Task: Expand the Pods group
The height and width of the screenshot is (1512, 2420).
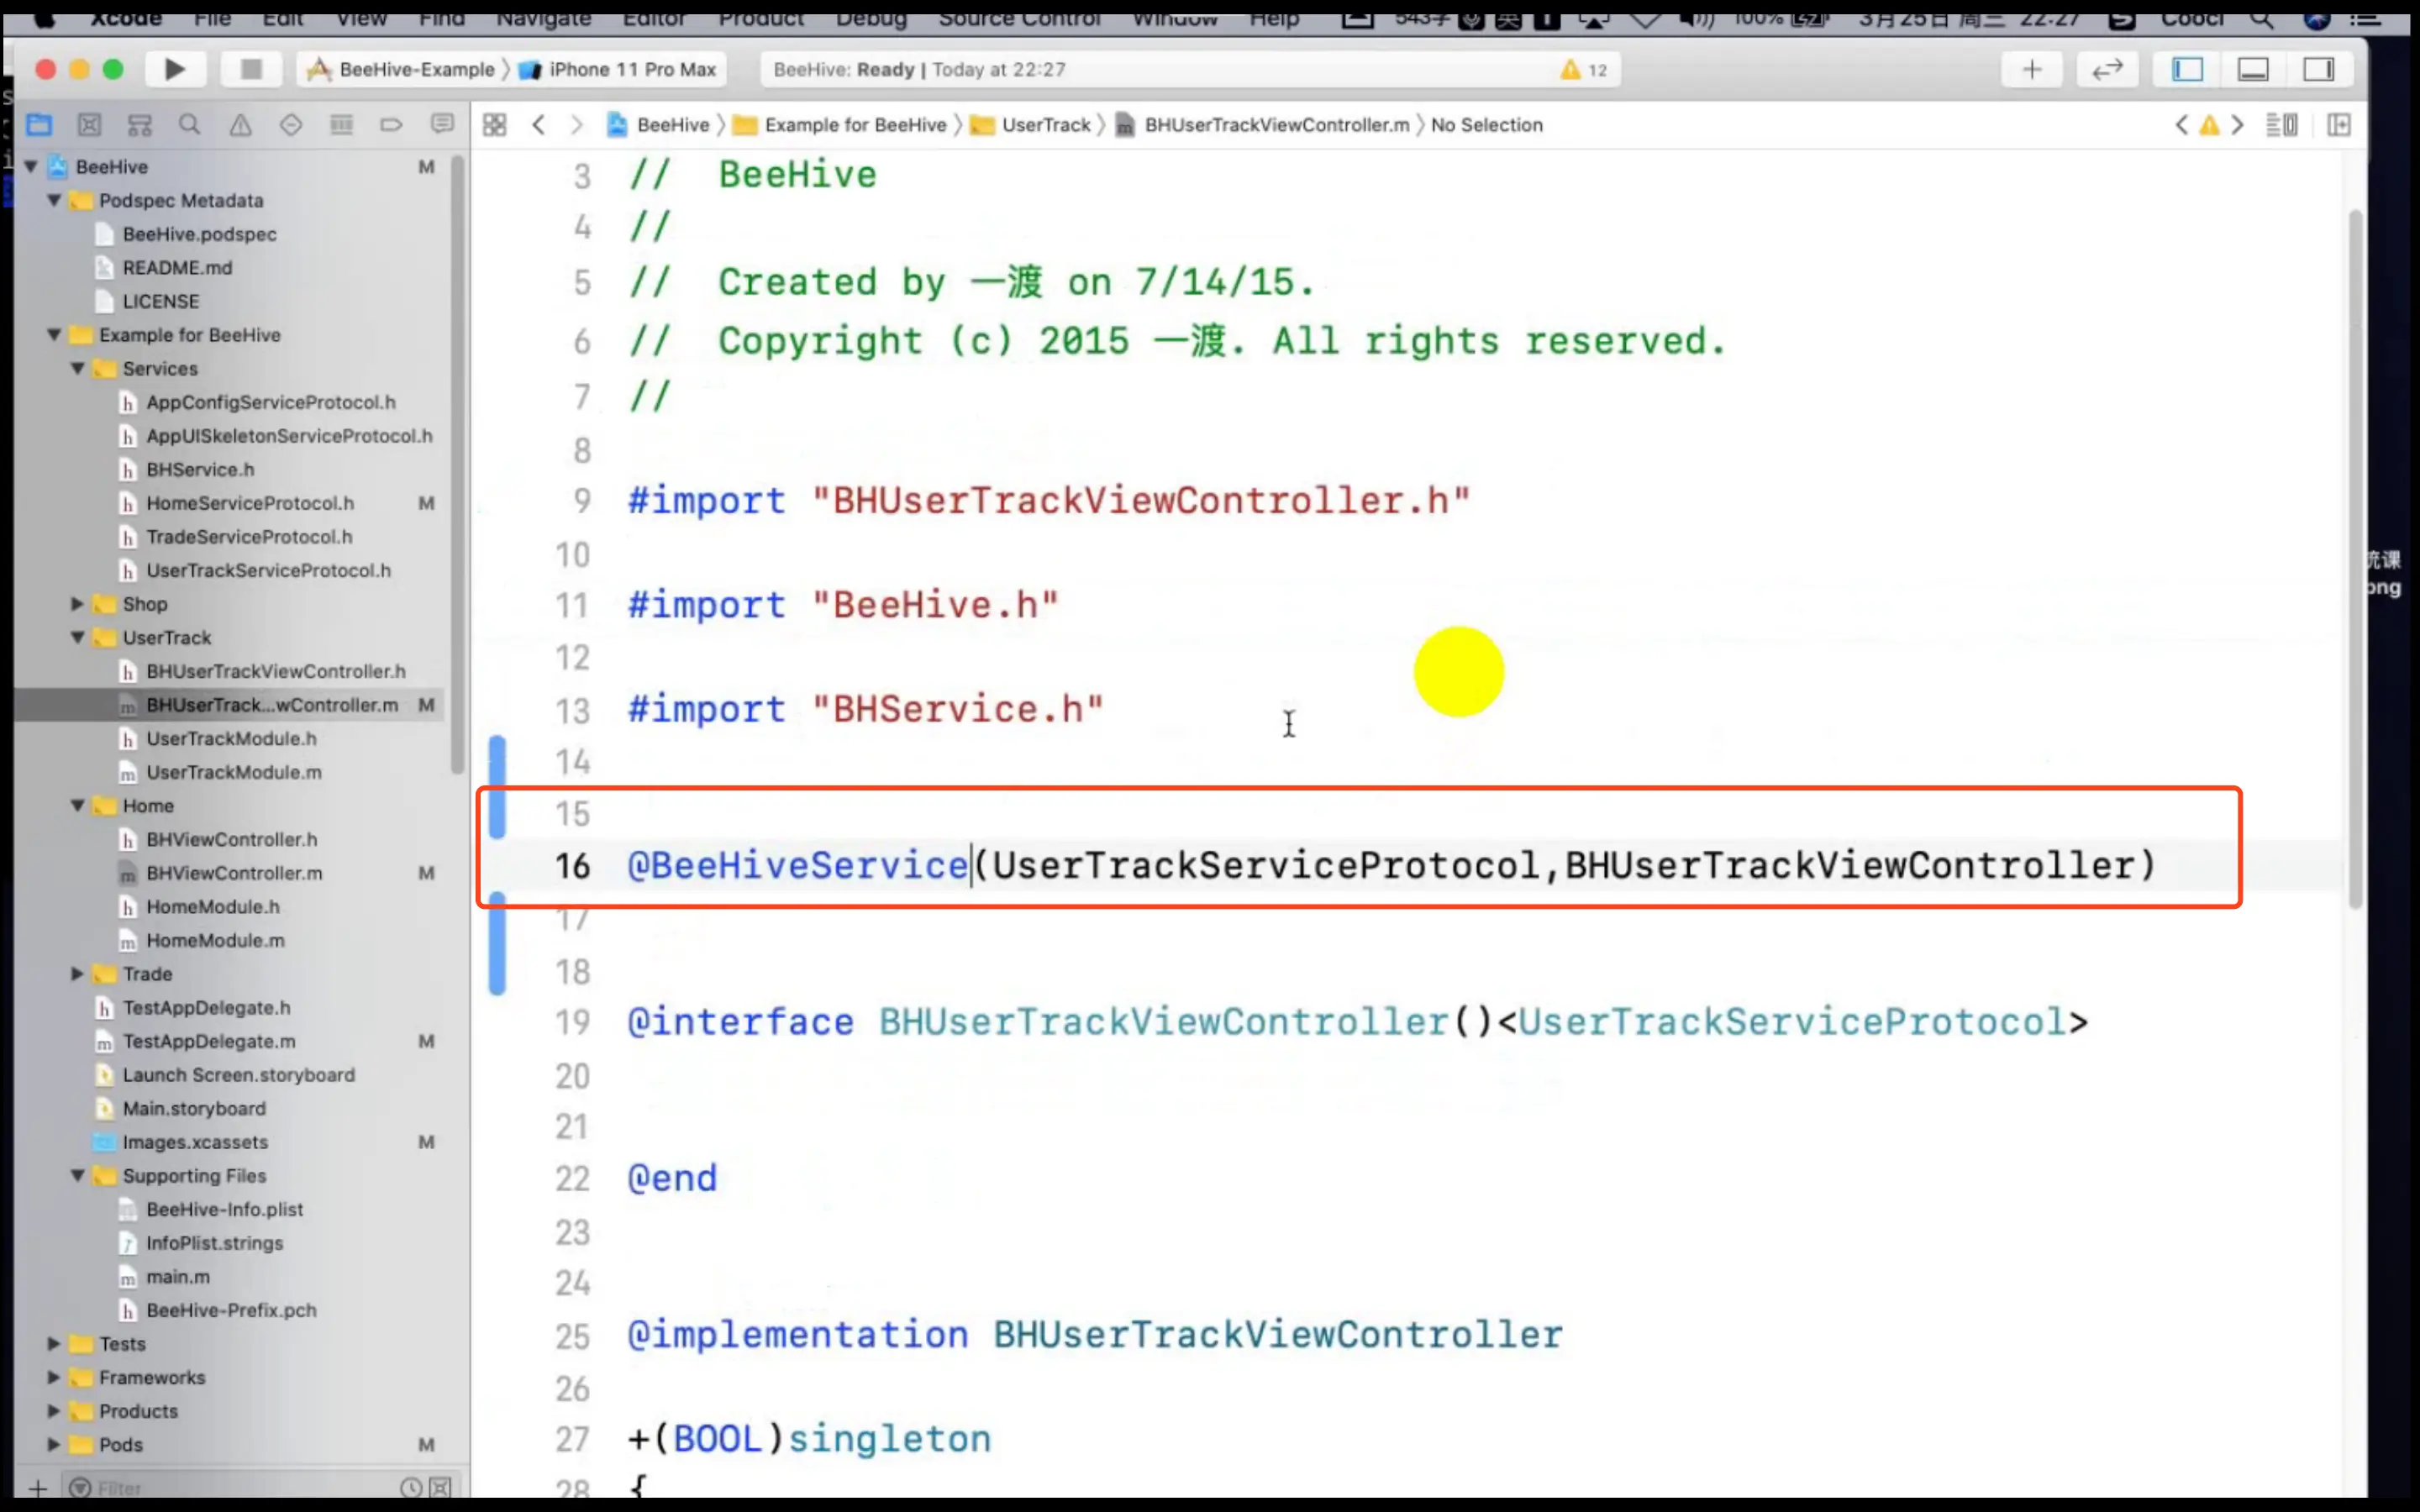Action: tap(54, 1444)
